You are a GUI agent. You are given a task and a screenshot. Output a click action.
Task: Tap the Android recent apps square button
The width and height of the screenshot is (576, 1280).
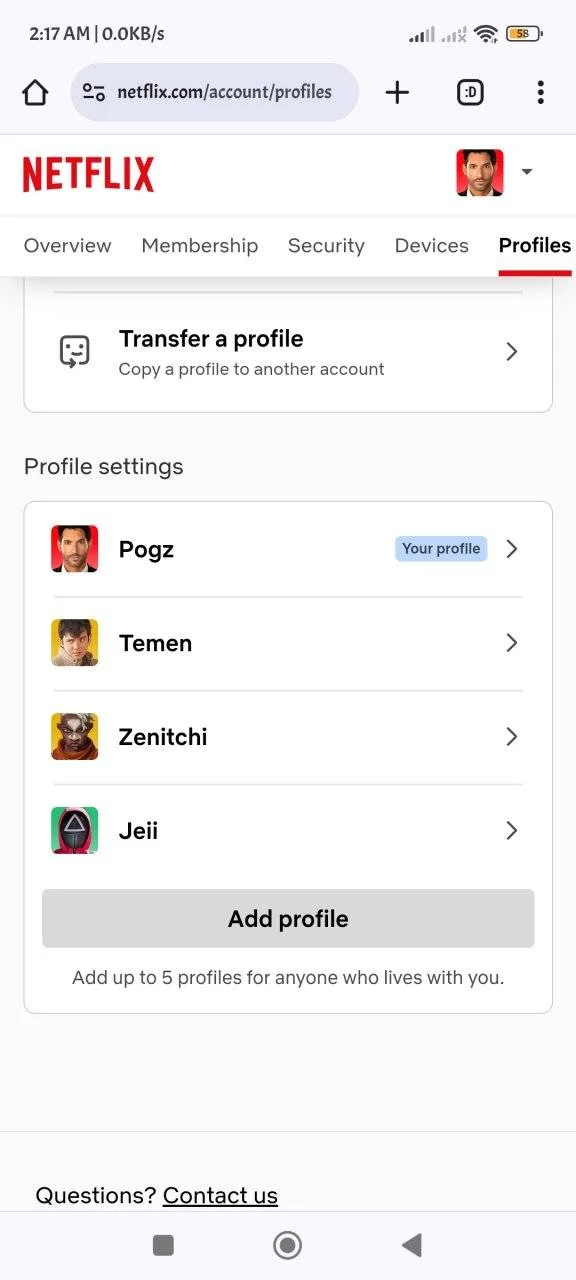tap(163, 1245)
